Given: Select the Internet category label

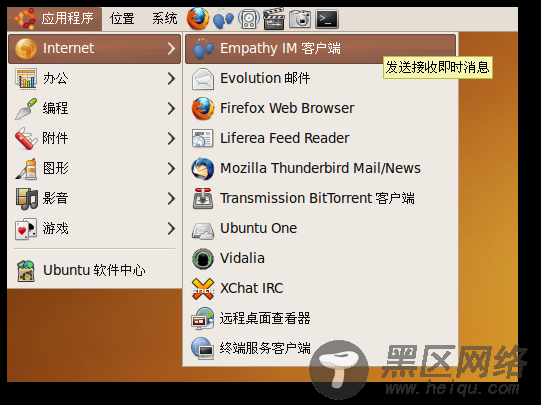Looking at the screenshot, I should (68, 48).
